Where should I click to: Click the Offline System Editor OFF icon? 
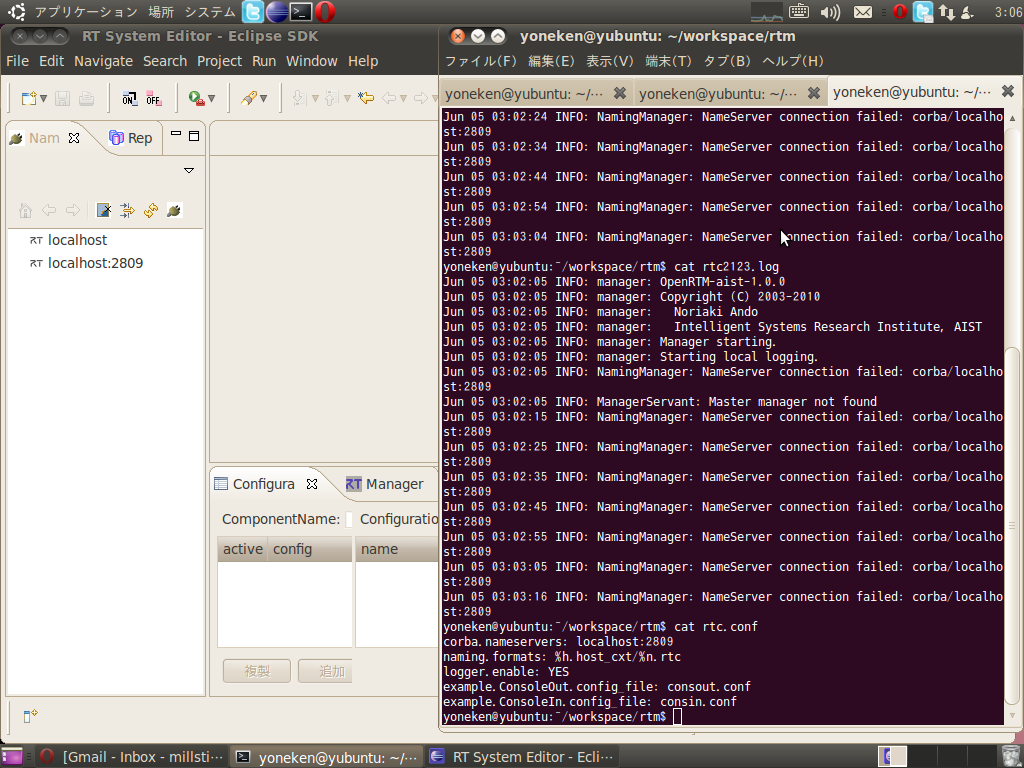(x=153, y=99)
